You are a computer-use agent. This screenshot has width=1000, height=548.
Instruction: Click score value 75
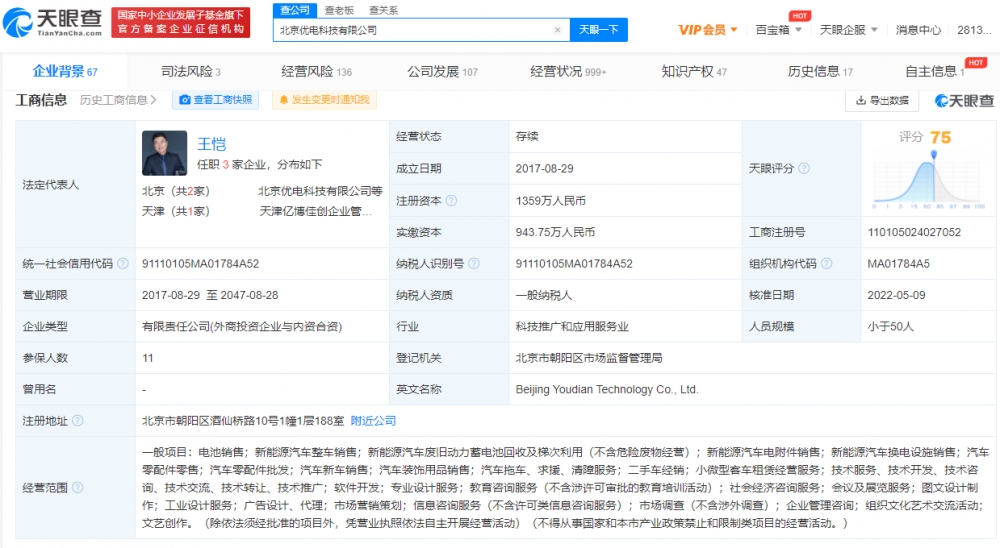pyautogui.click(x=940, y=137)
